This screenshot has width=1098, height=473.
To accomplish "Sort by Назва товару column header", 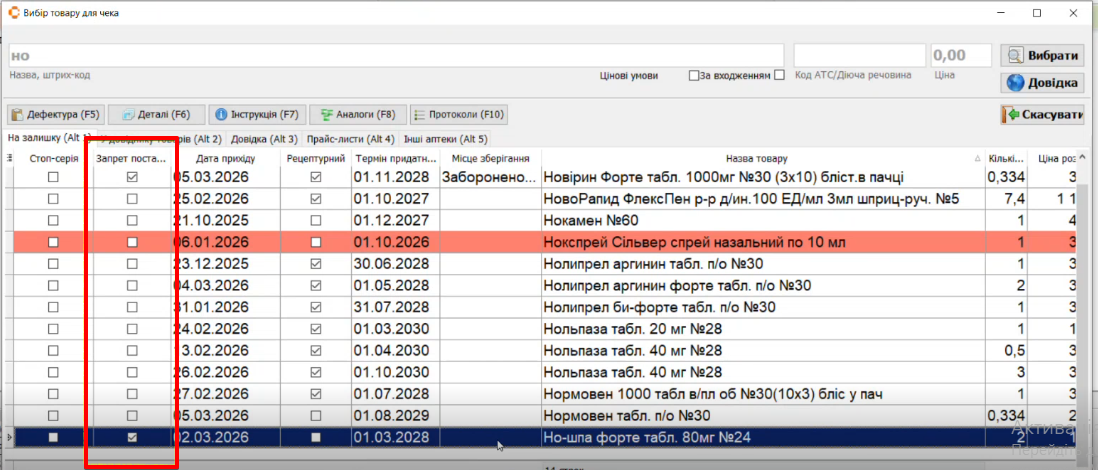I will pos(757,159).
